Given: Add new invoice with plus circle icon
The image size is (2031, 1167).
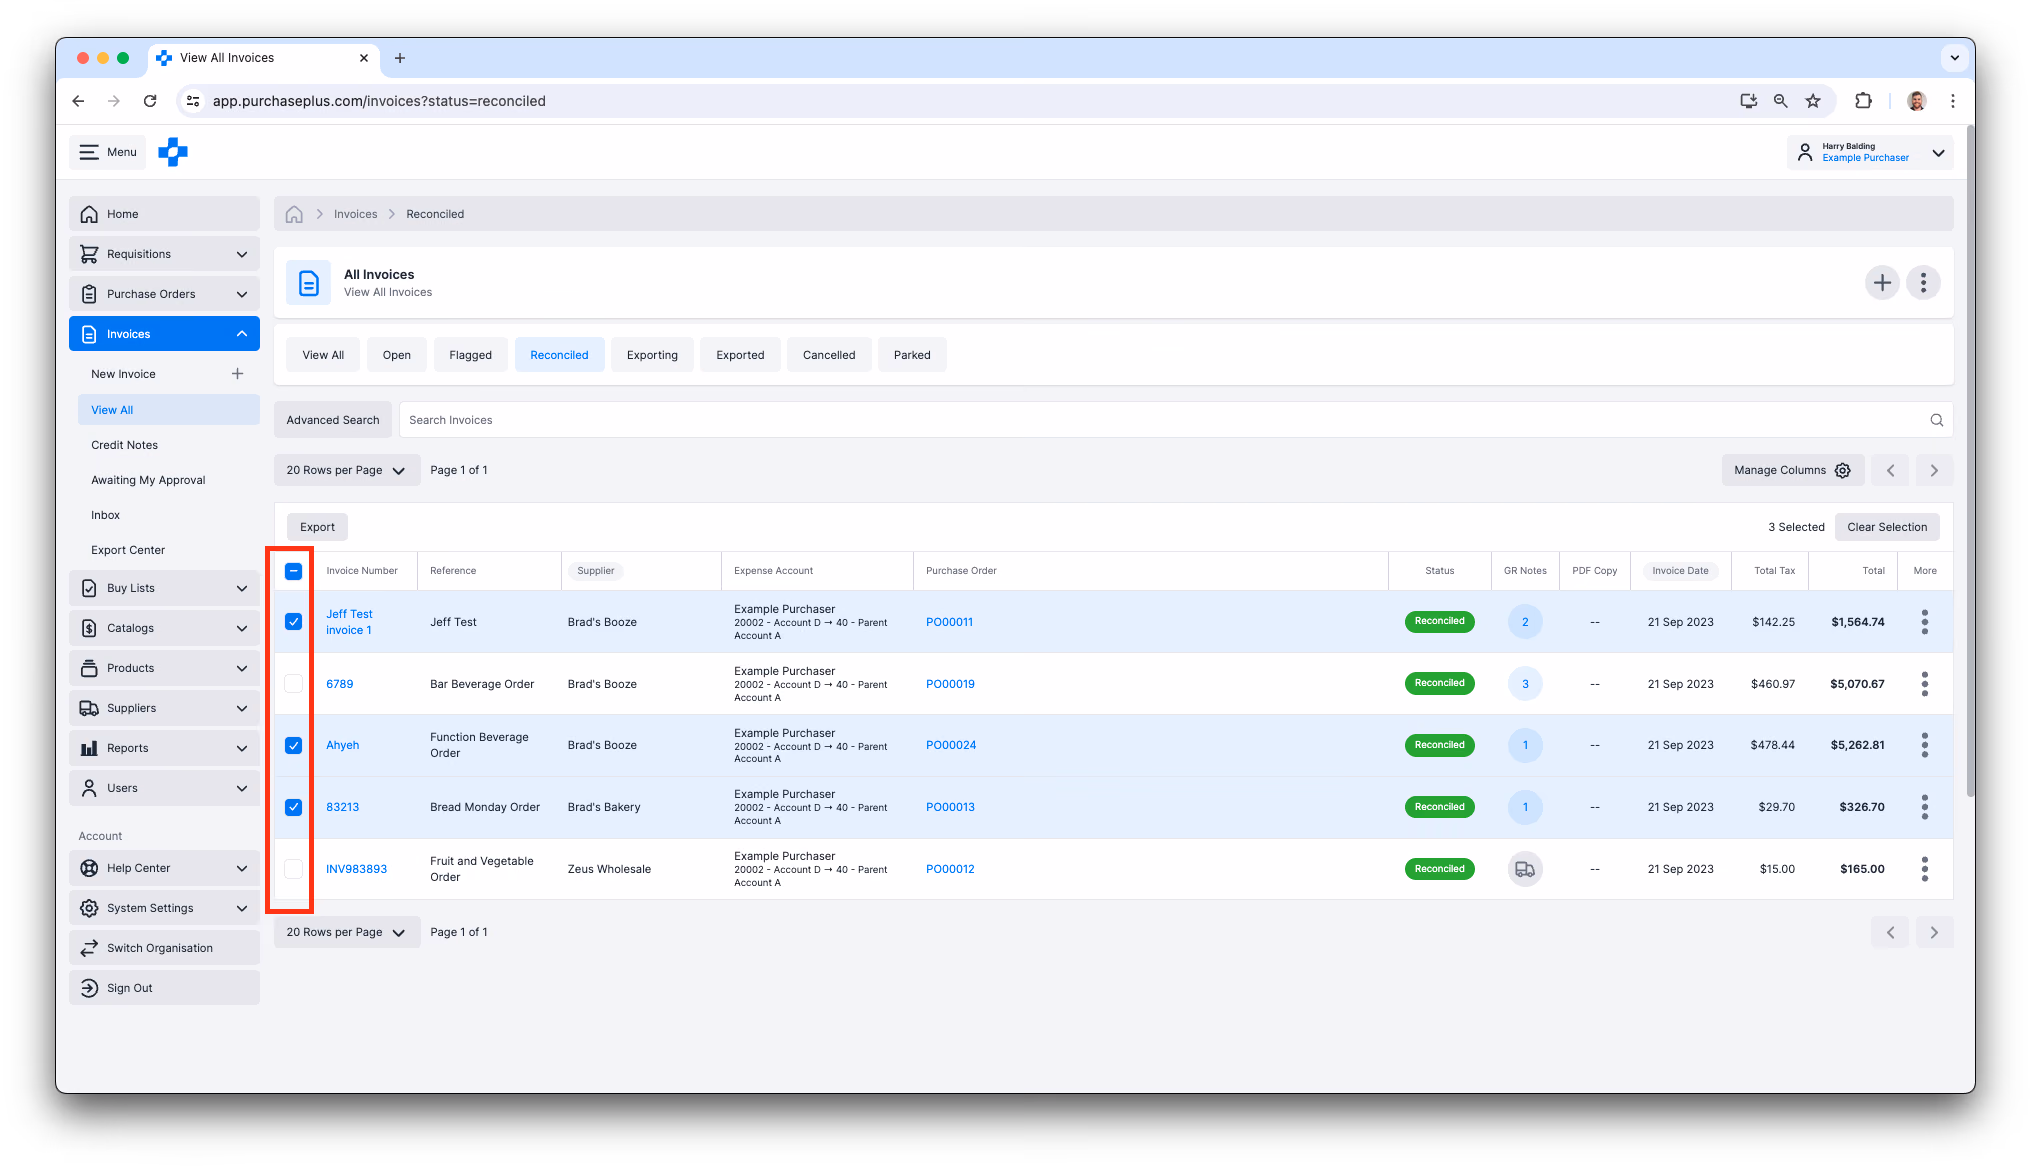Looking at the screenshot, I should tap(1882, 283).
